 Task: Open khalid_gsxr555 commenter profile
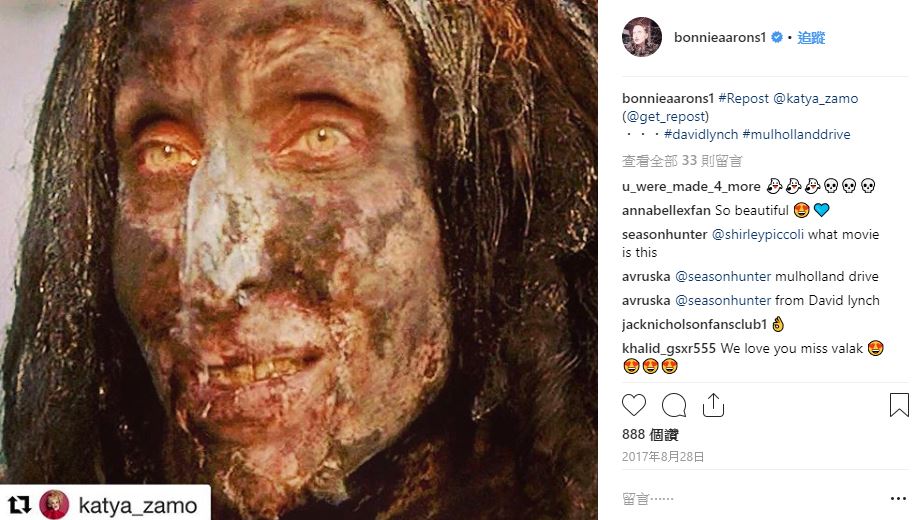tap(669, 349)
